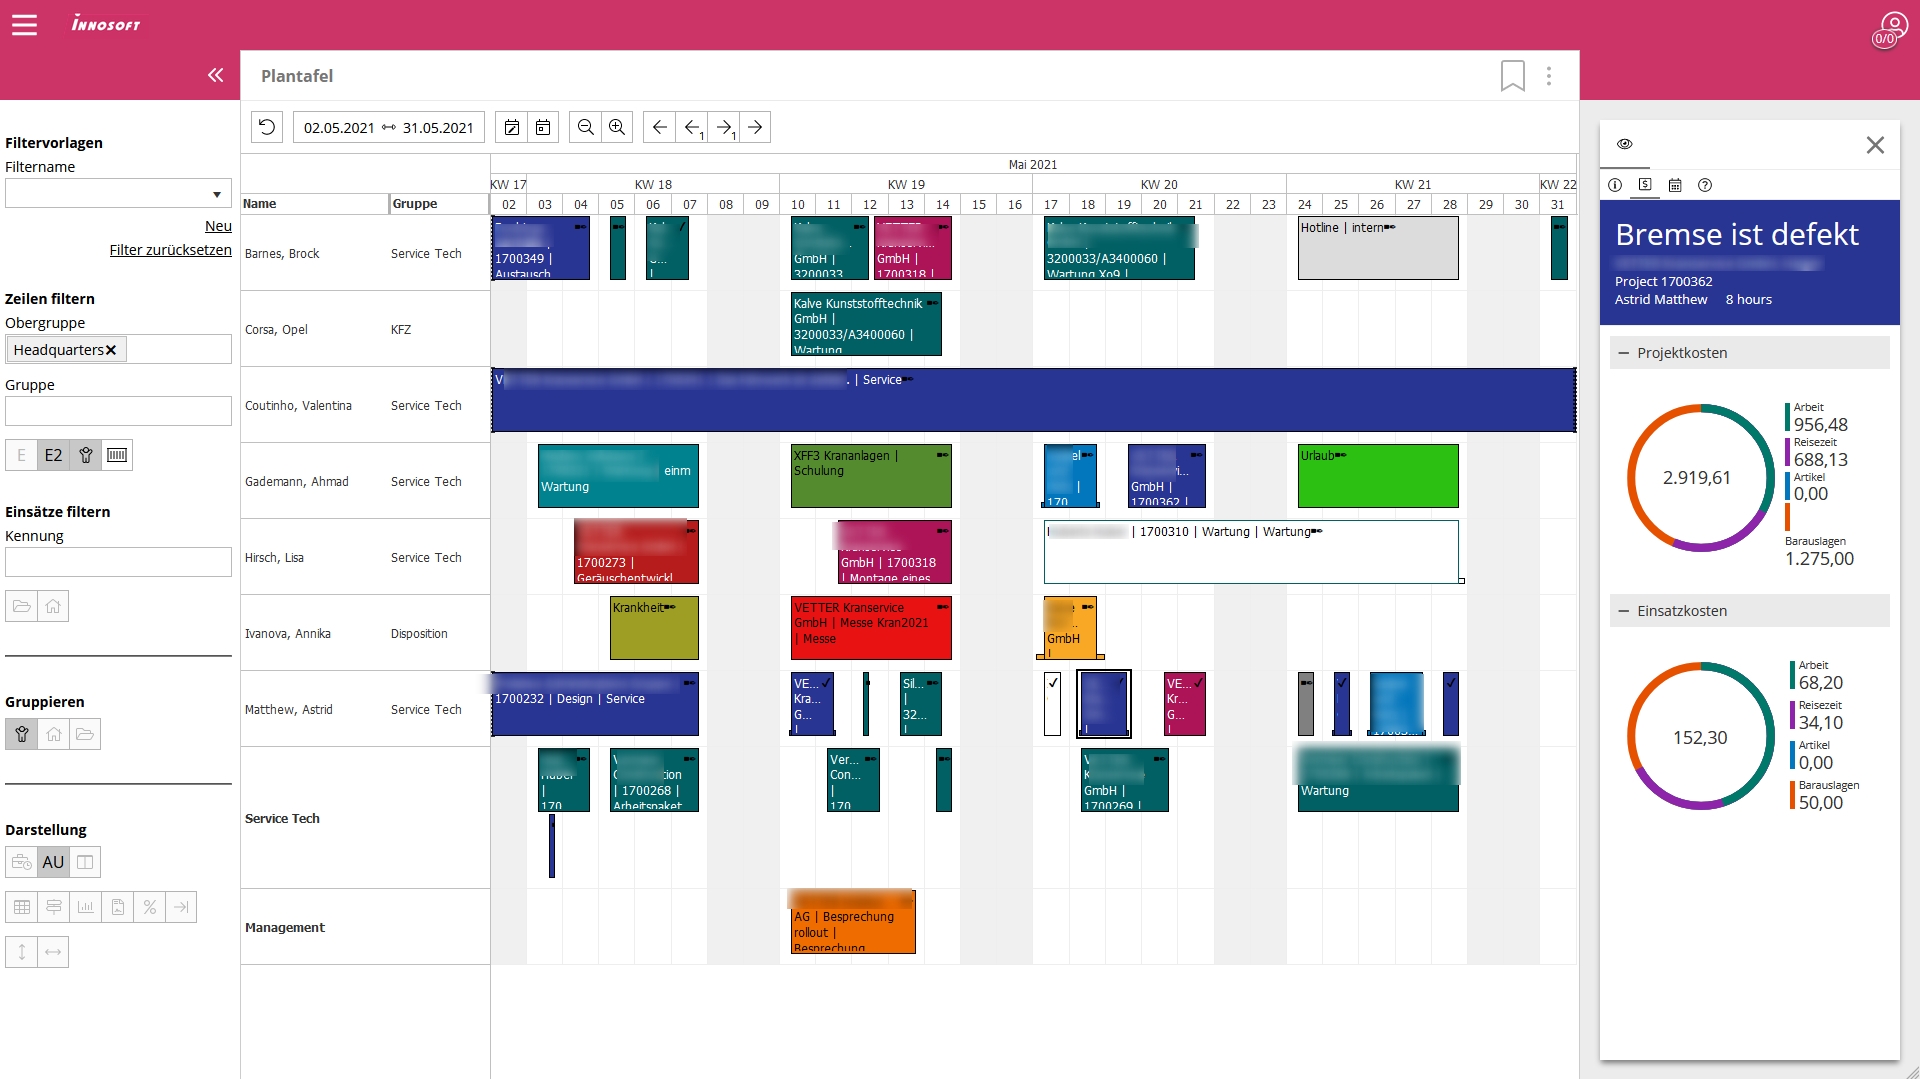
Task: Toggle the AU display option
Action: pyautogui.click(x=53, y=862)
